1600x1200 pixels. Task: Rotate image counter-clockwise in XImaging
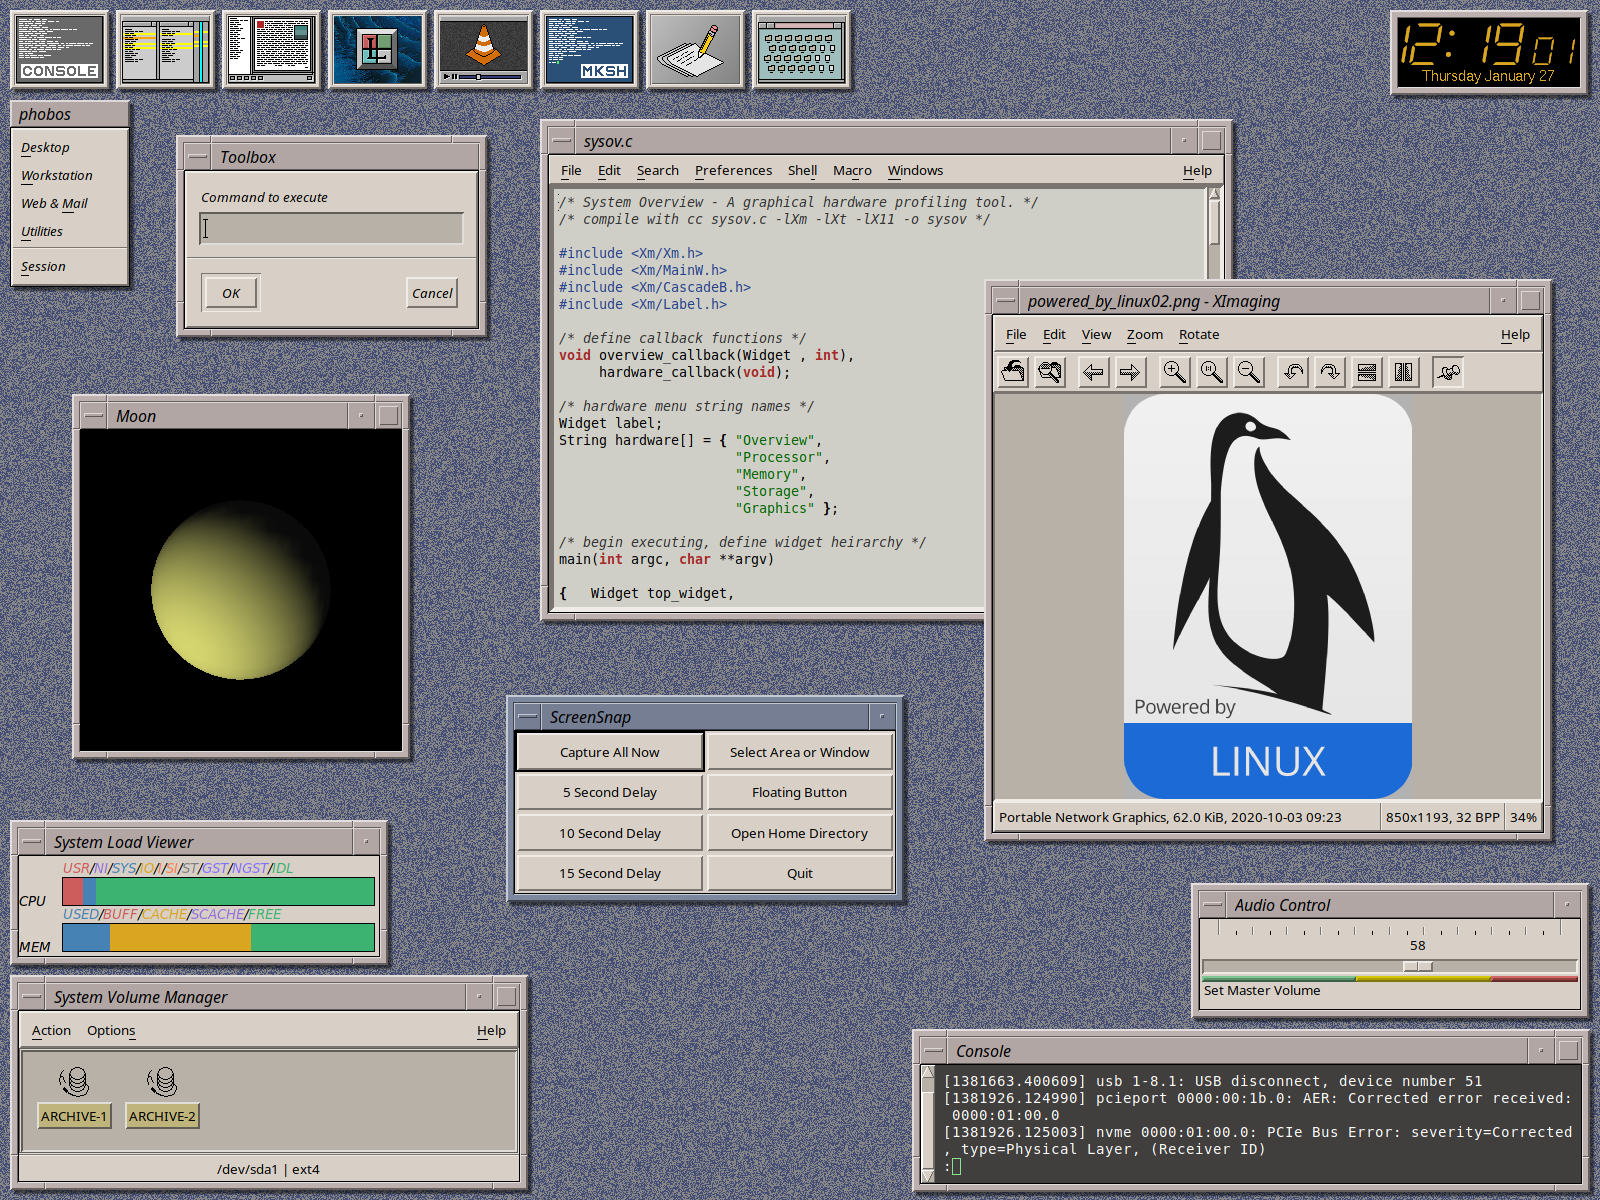[1293, 372]
